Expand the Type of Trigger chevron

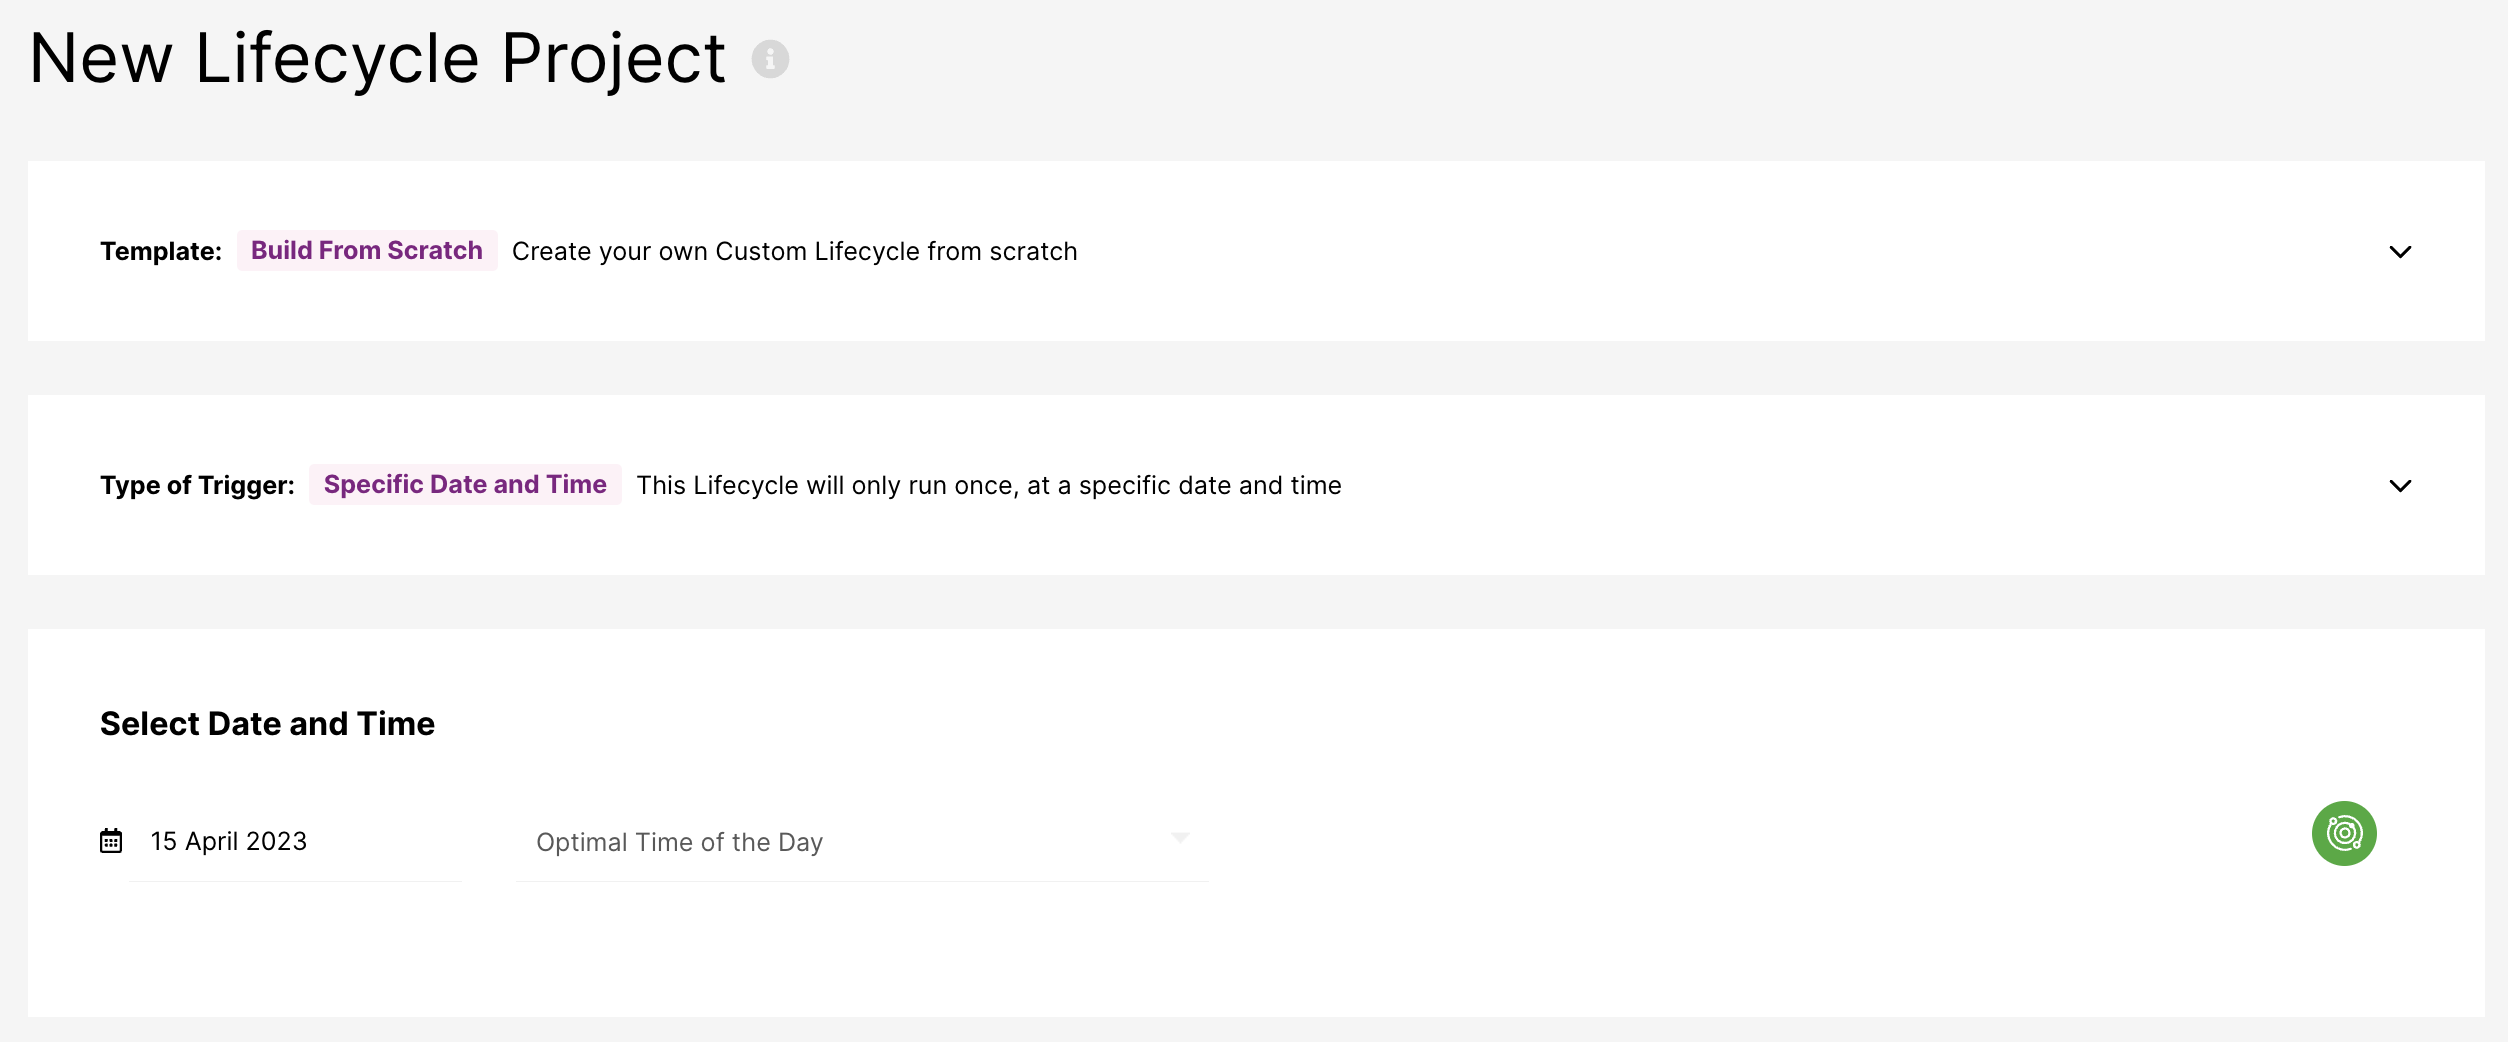tap(2400, 486)
